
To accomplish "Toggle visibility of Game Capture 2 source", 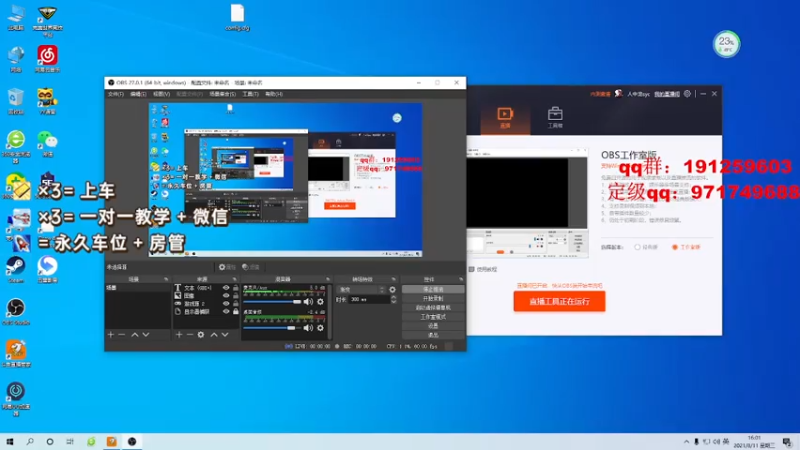I will point(226,303).
